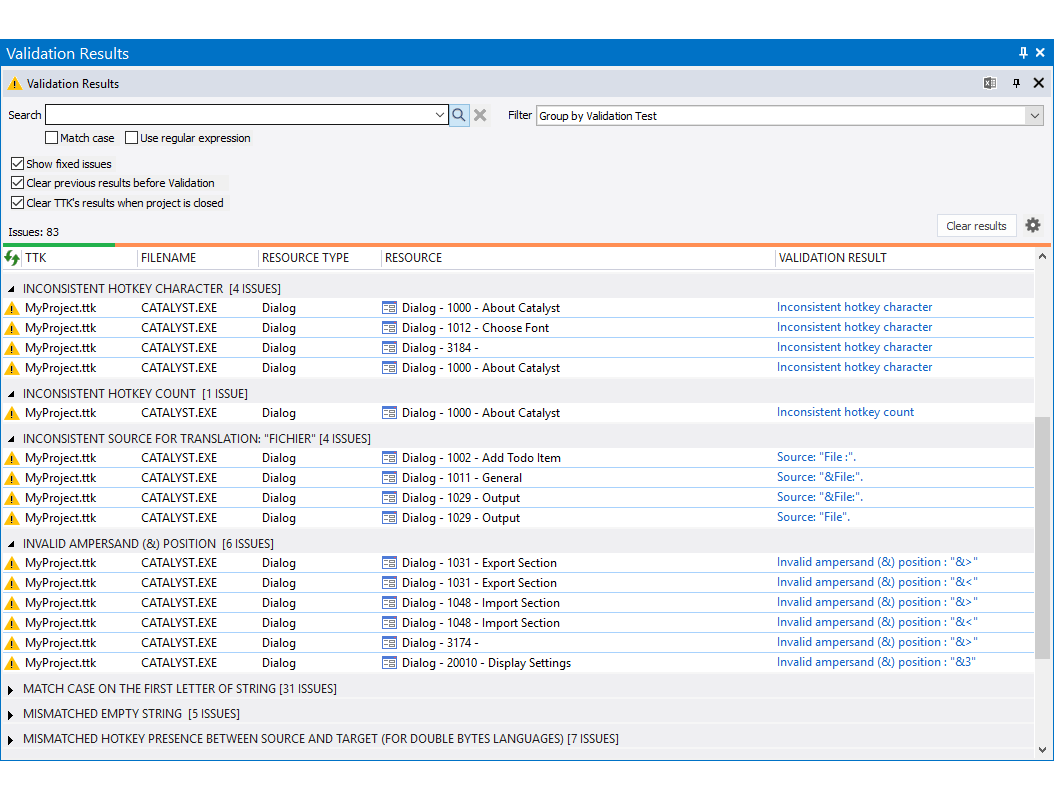
Task: Click dialog icon beside Dialog - 20010 - Display Settings
Action: click(x=390, y=663)
